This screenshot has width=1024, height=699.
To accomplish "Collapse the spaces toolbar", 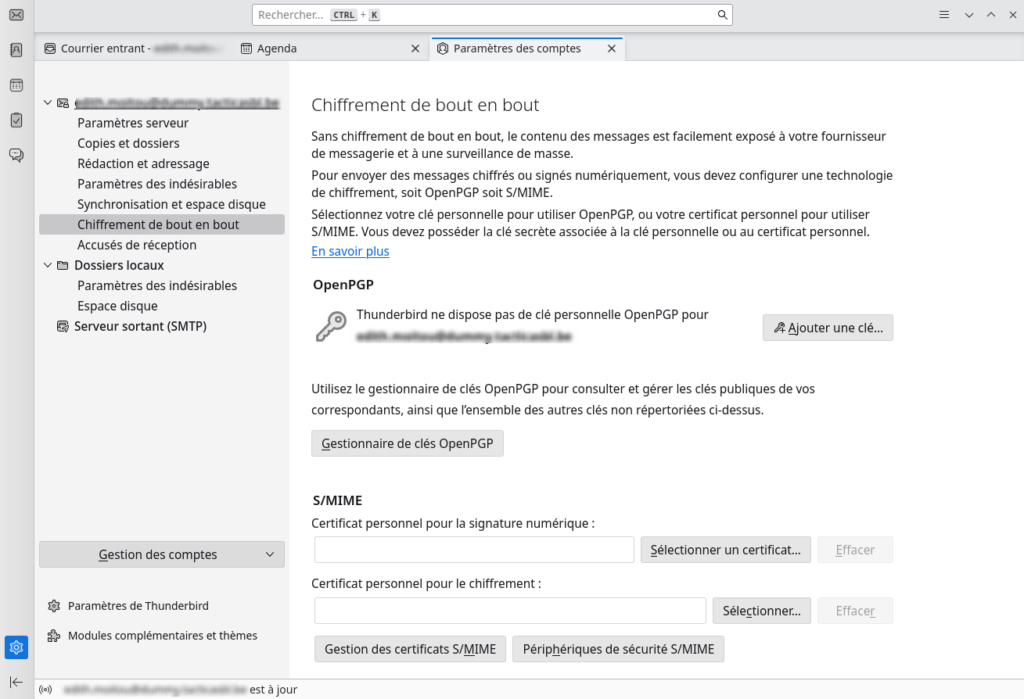I will [x=16, y=682].
